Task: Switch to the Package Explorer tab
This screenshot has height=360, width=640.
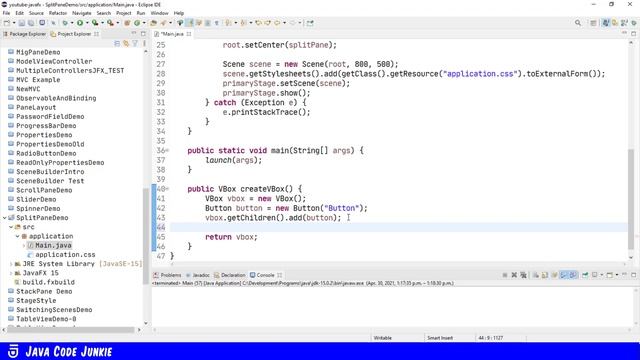Action: coord(24,34)
